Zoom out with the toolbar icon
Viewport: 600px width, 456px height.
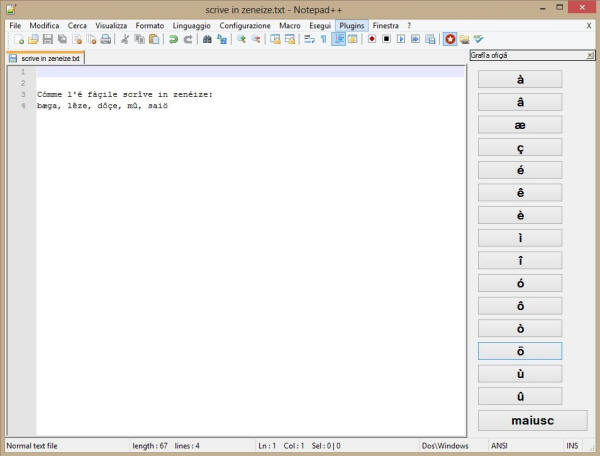point(256,39)
